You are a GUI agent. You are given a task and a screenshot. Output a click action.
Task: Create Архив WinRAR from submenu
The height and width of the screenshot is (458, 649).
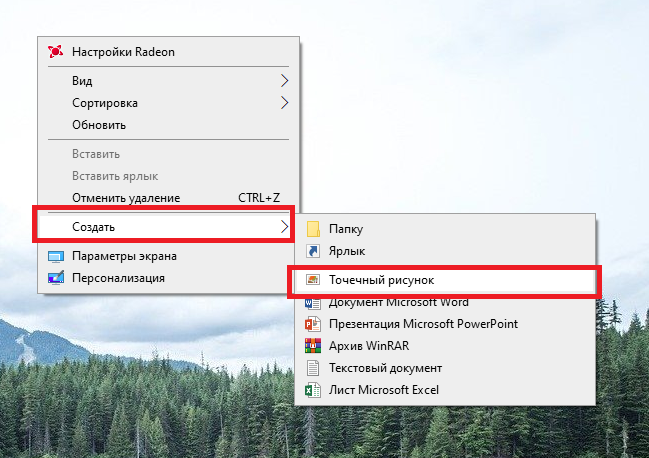point(445,345)
